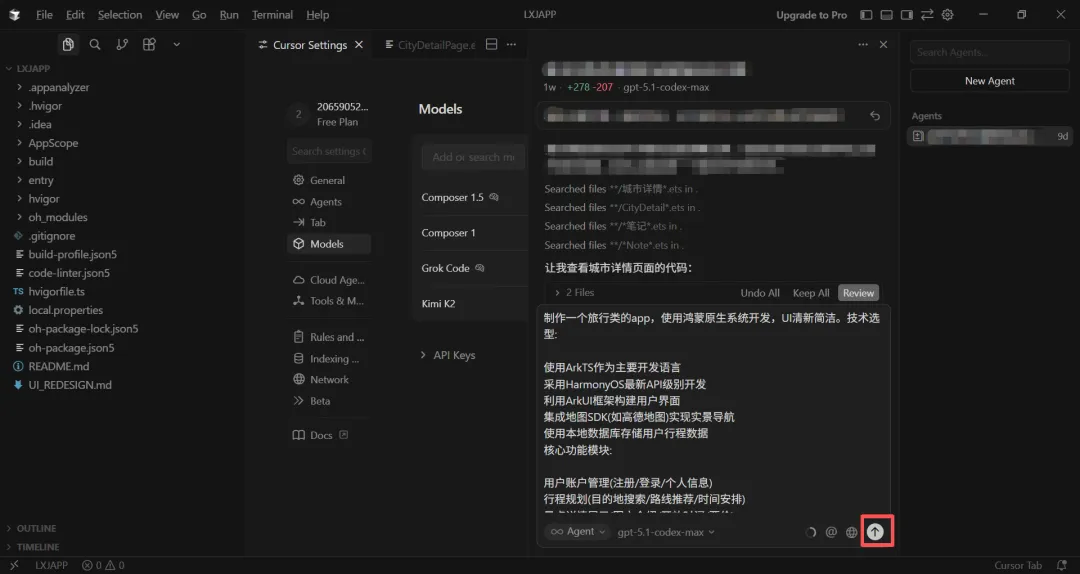Click the swap layout arrows icon
The width and height of the screenshot is (1080, 574).
(927, 14)
